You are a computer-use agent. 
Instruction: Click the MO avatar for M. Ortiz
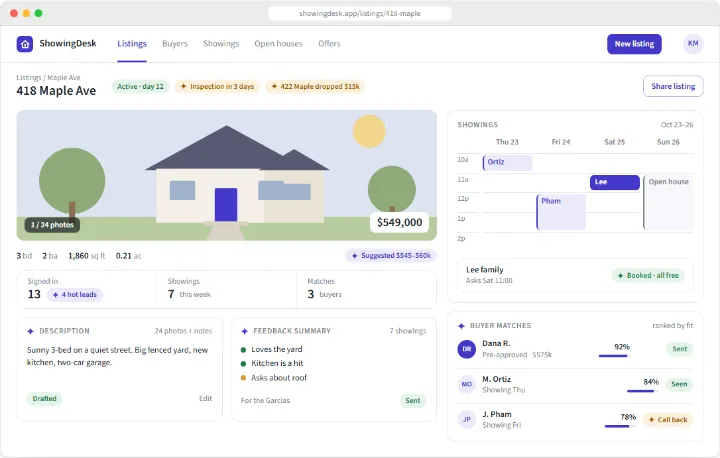pyautogui.click(x=467, y=384)
